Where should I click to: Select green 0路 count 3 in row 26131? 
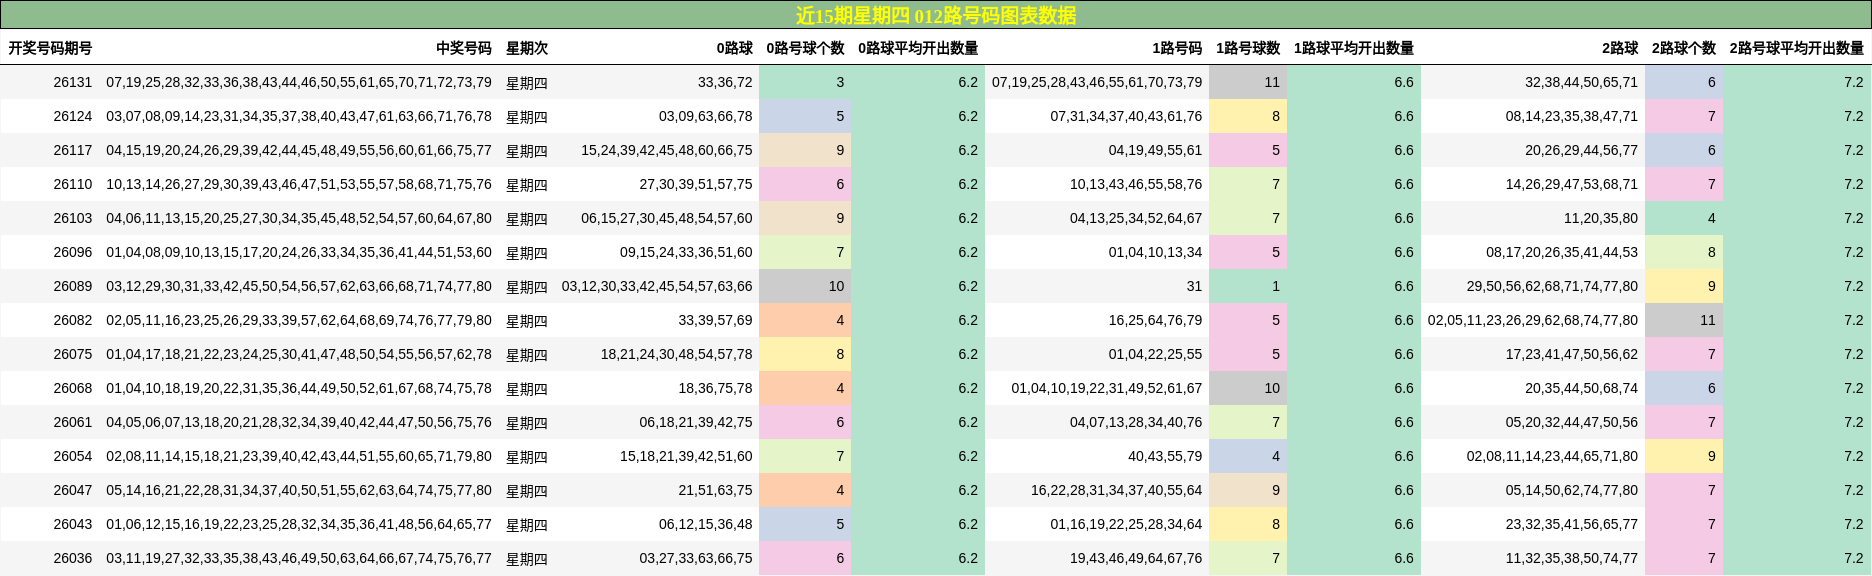[x=805, y=82]
